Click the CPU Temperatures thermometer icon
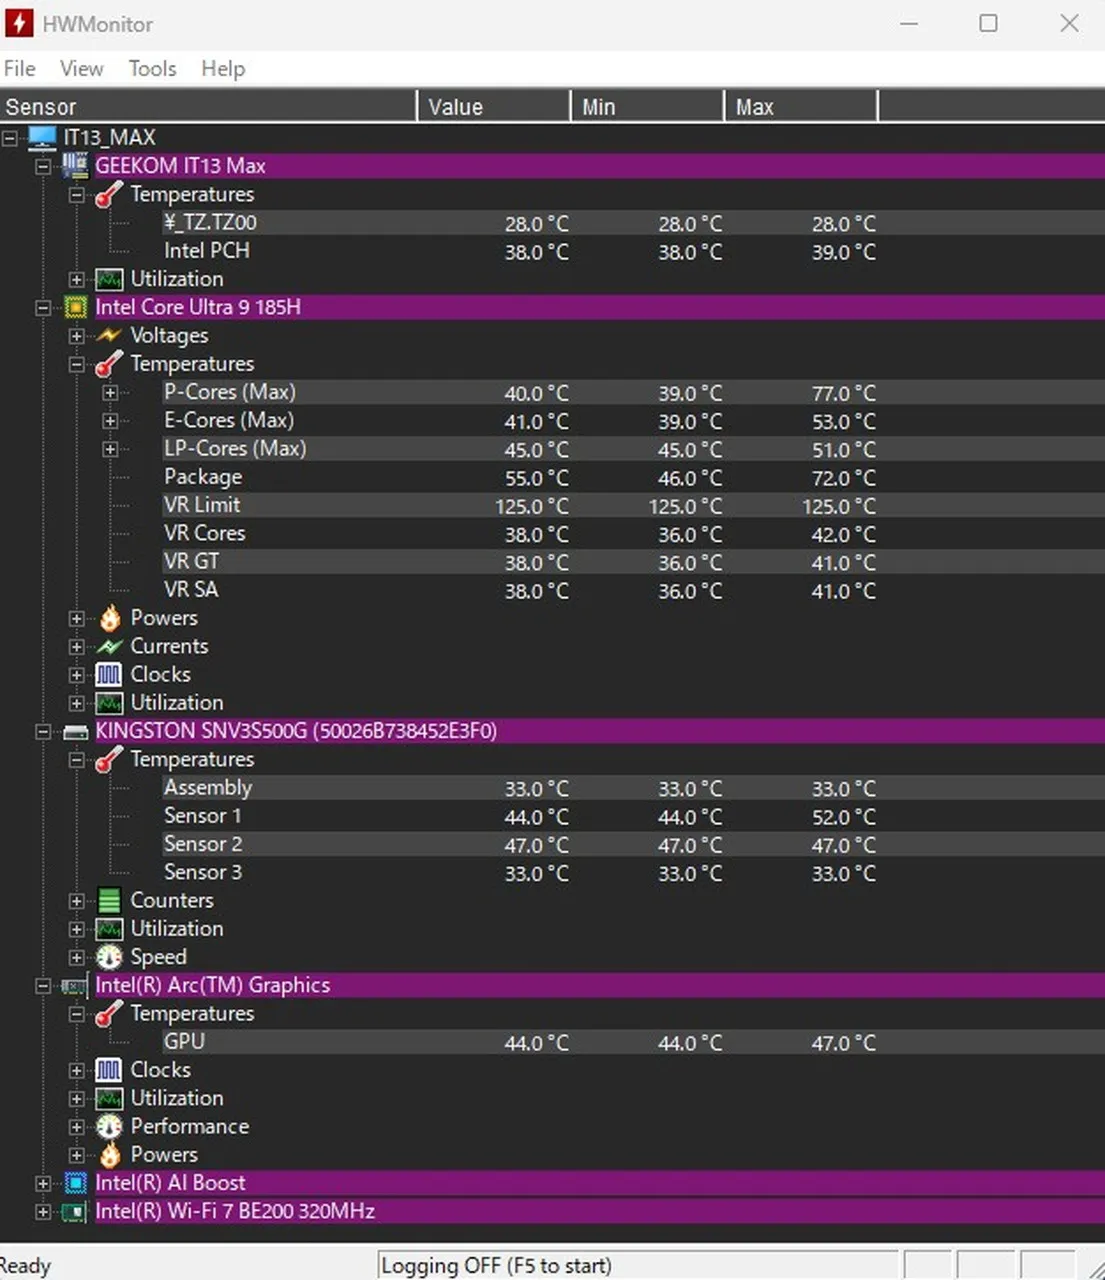Image resolution: width=1105 pixels, height=1280 pixels. point(109,364)
